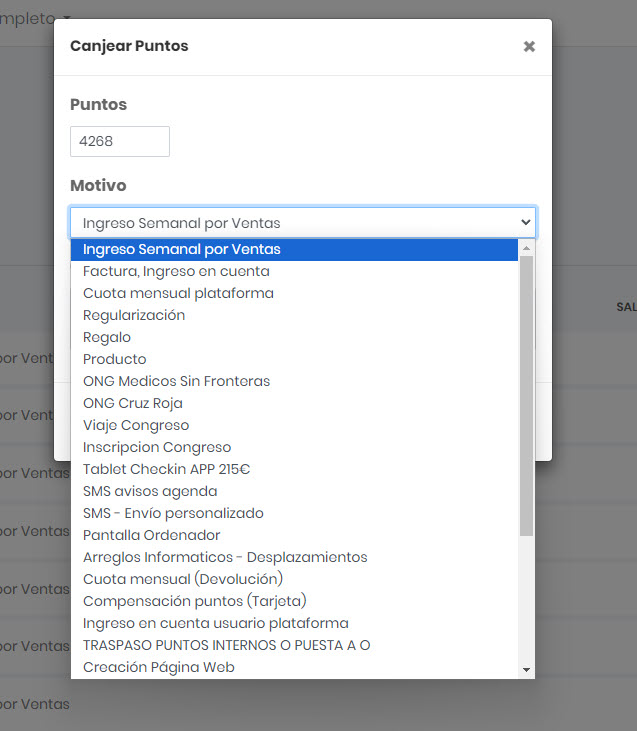Screen dimensions: 637x731
Task: Pick 'Pantalla Ordenador' from the list
Action: click(152, 535)
